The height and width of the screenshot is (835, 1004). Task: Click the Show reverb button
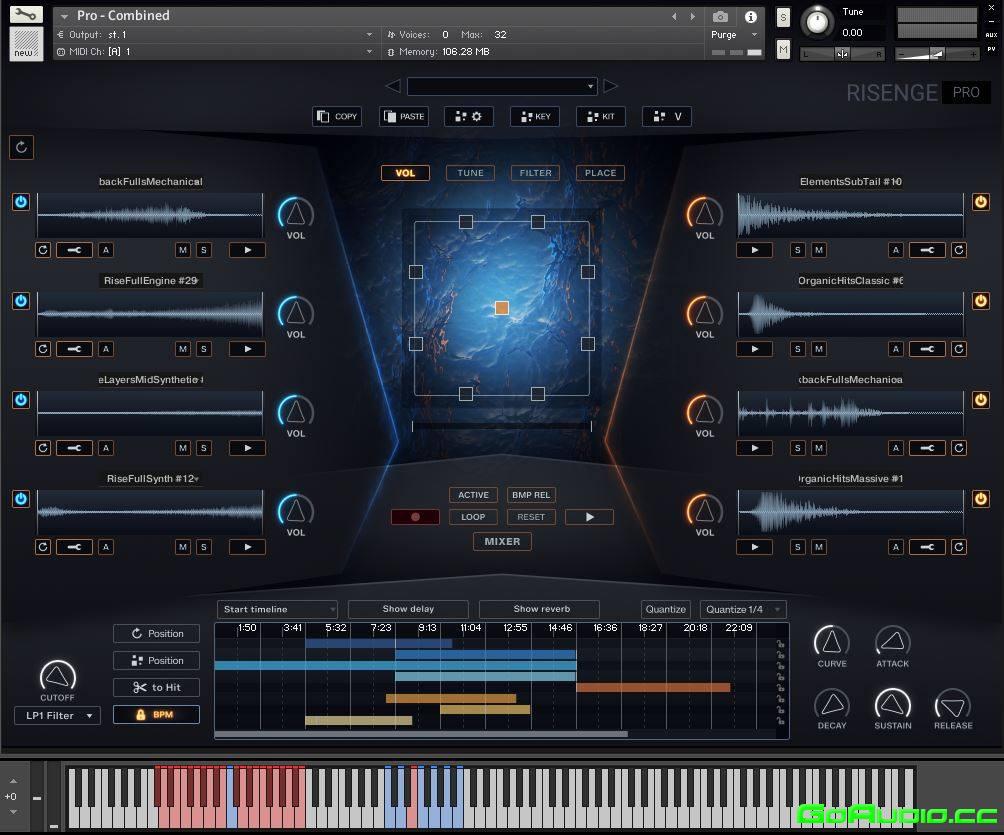[x=540, y=609]
